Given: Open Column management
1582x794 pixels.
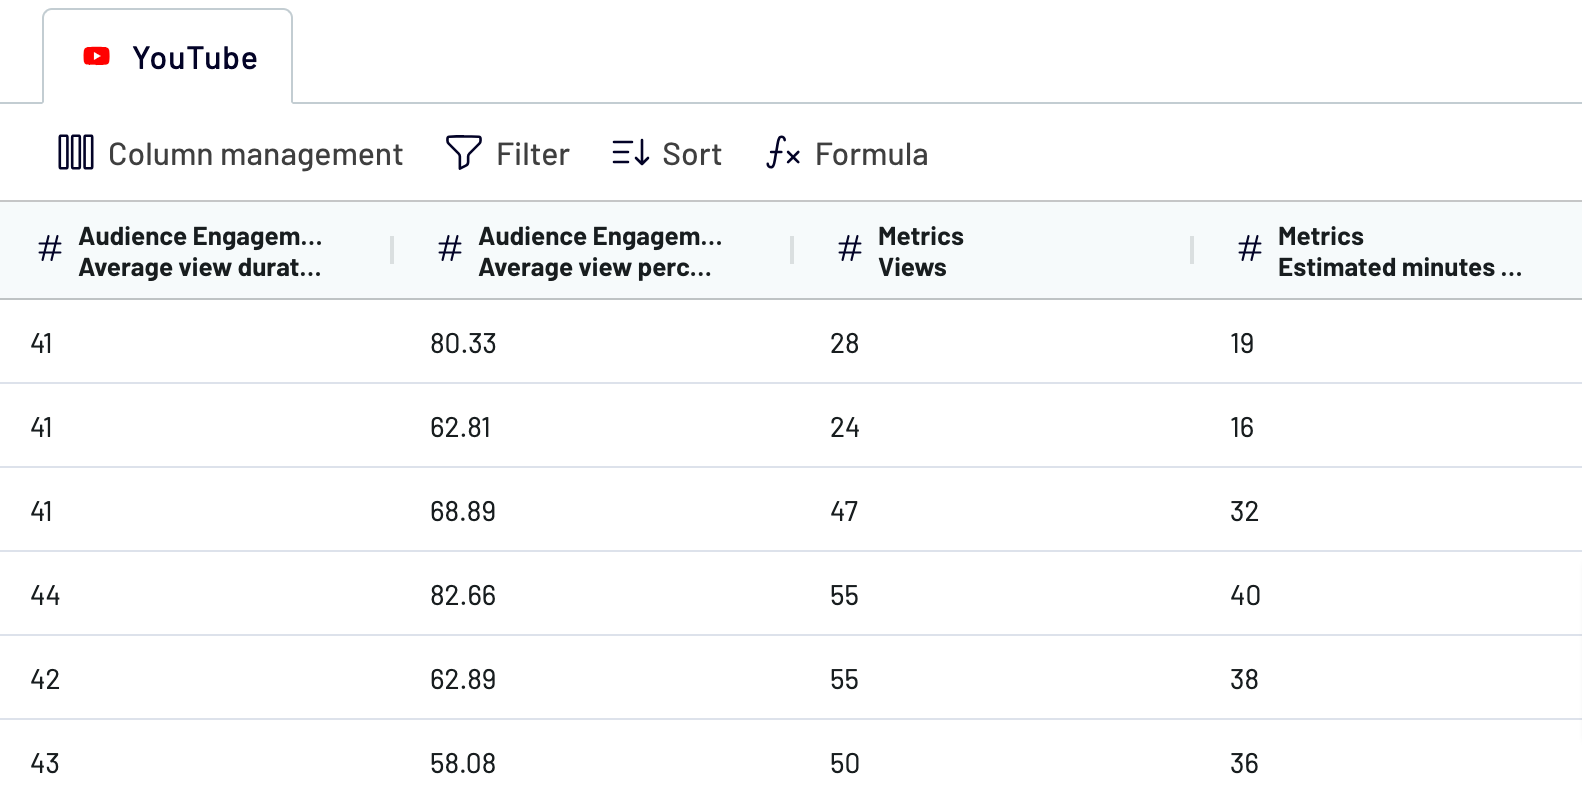Looking at the screenshot, I should click(x=230, y=153).
